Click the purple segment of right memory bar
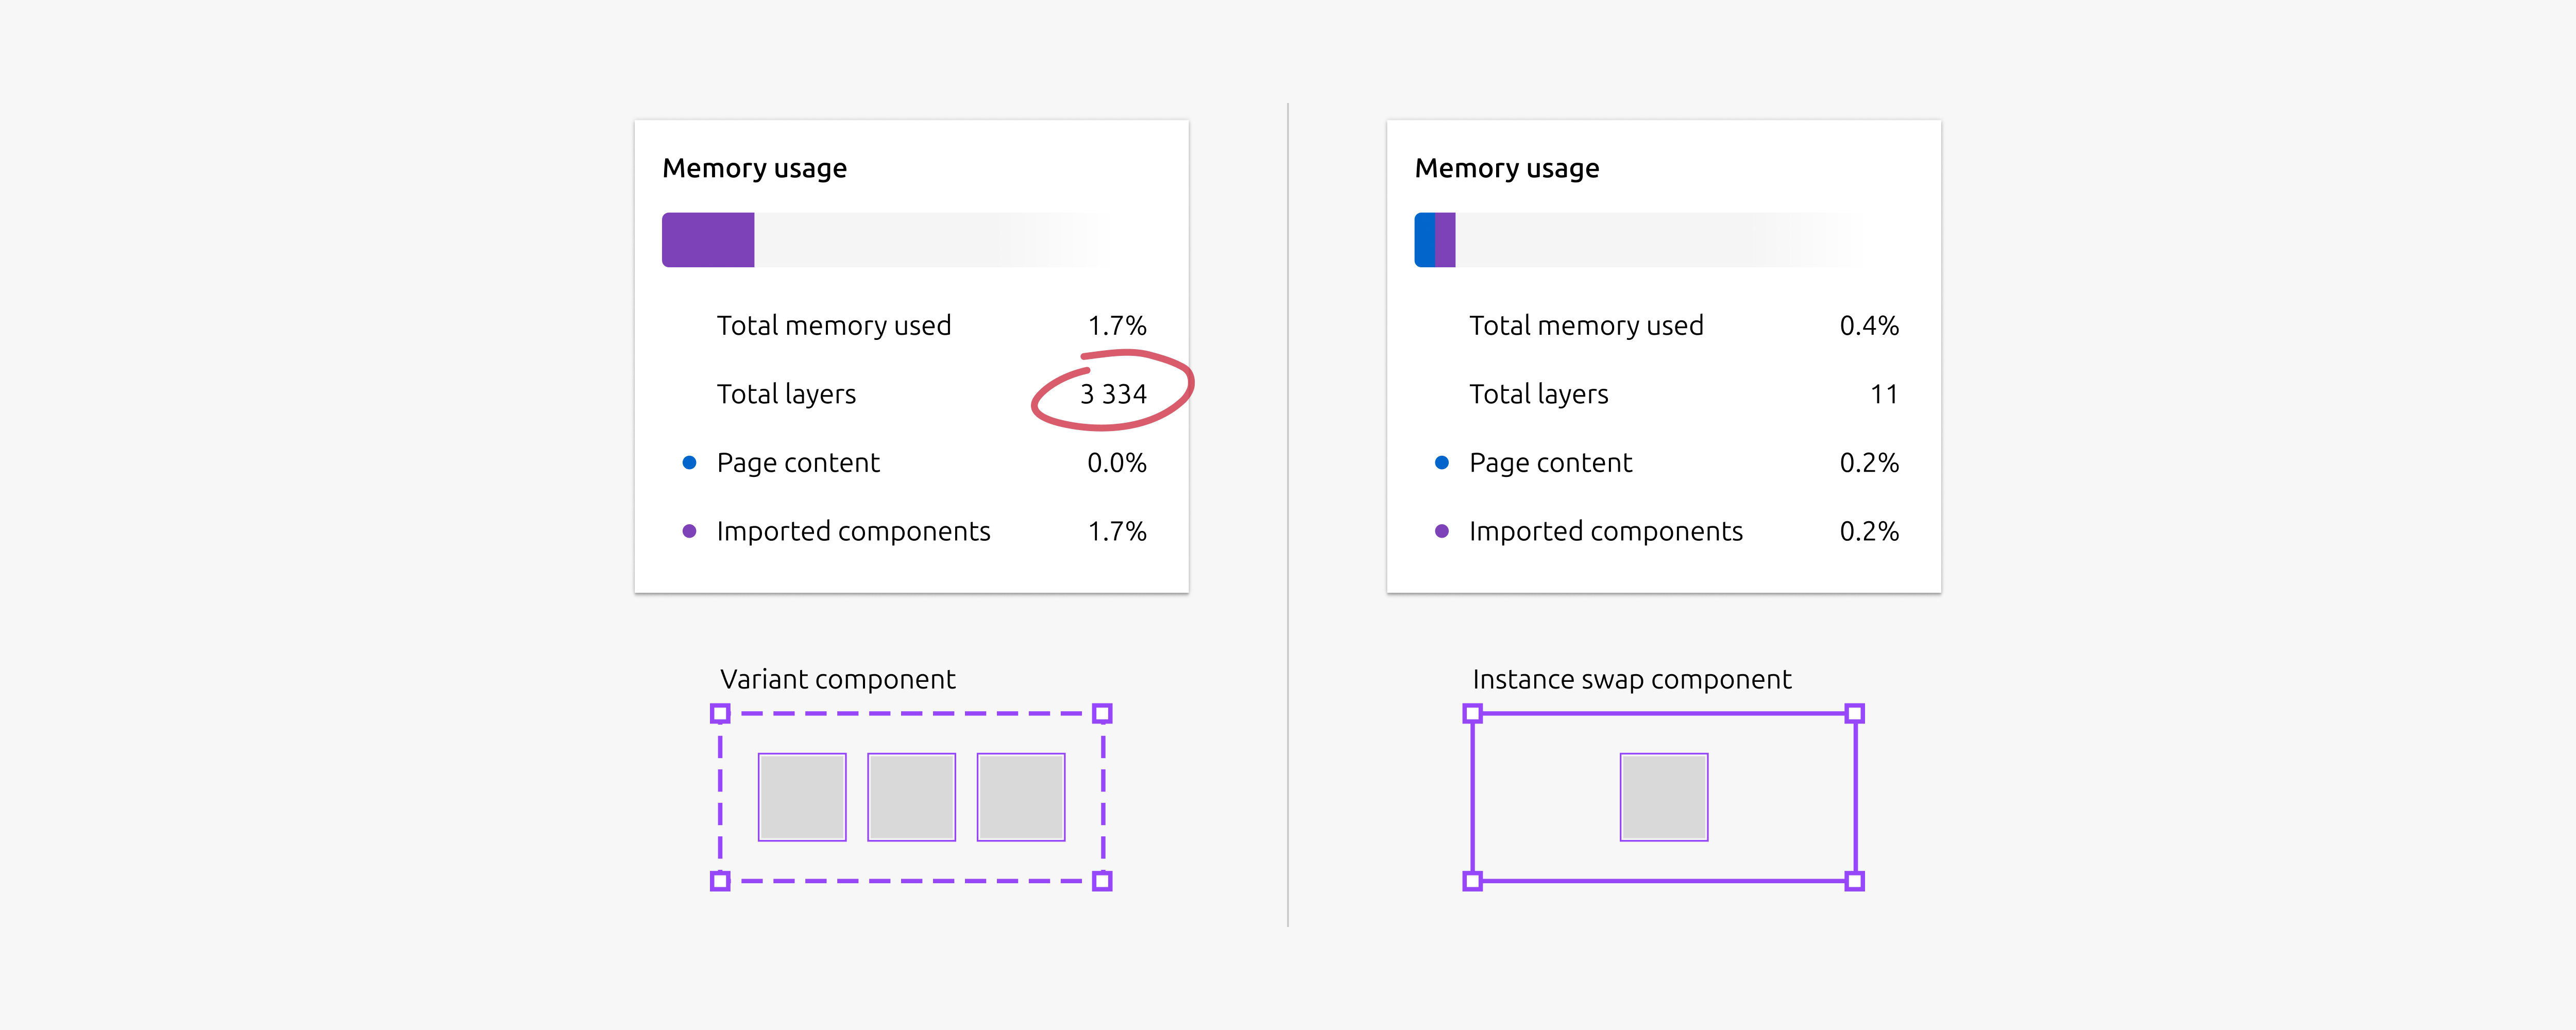The width and height of the screenshot is (2576, 1030). tap(1446, 240)
